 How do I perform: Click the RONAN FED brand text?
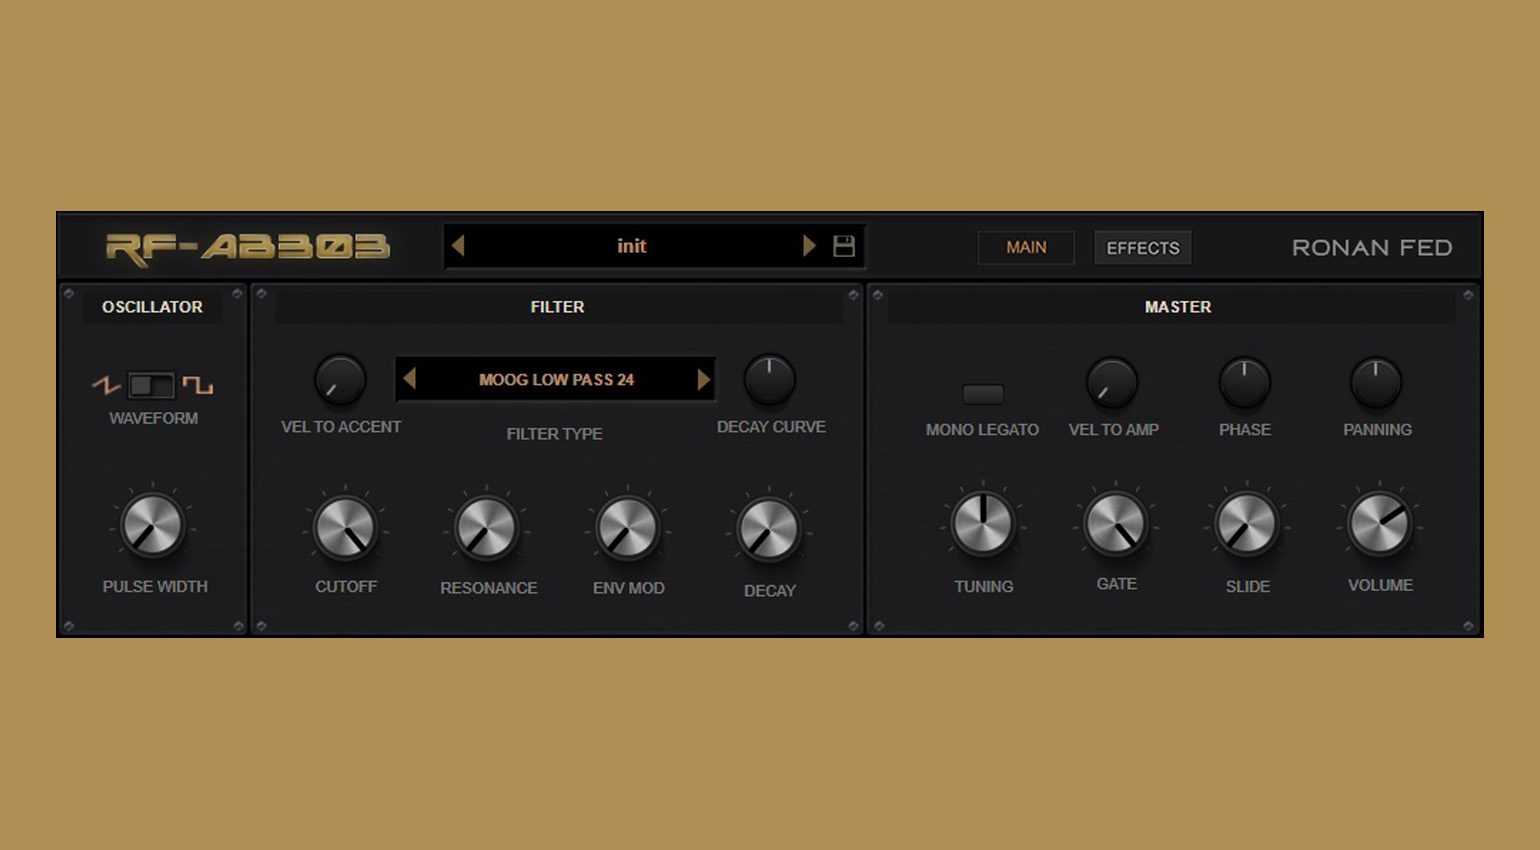pyautogui.click(x=1372, y=247)
